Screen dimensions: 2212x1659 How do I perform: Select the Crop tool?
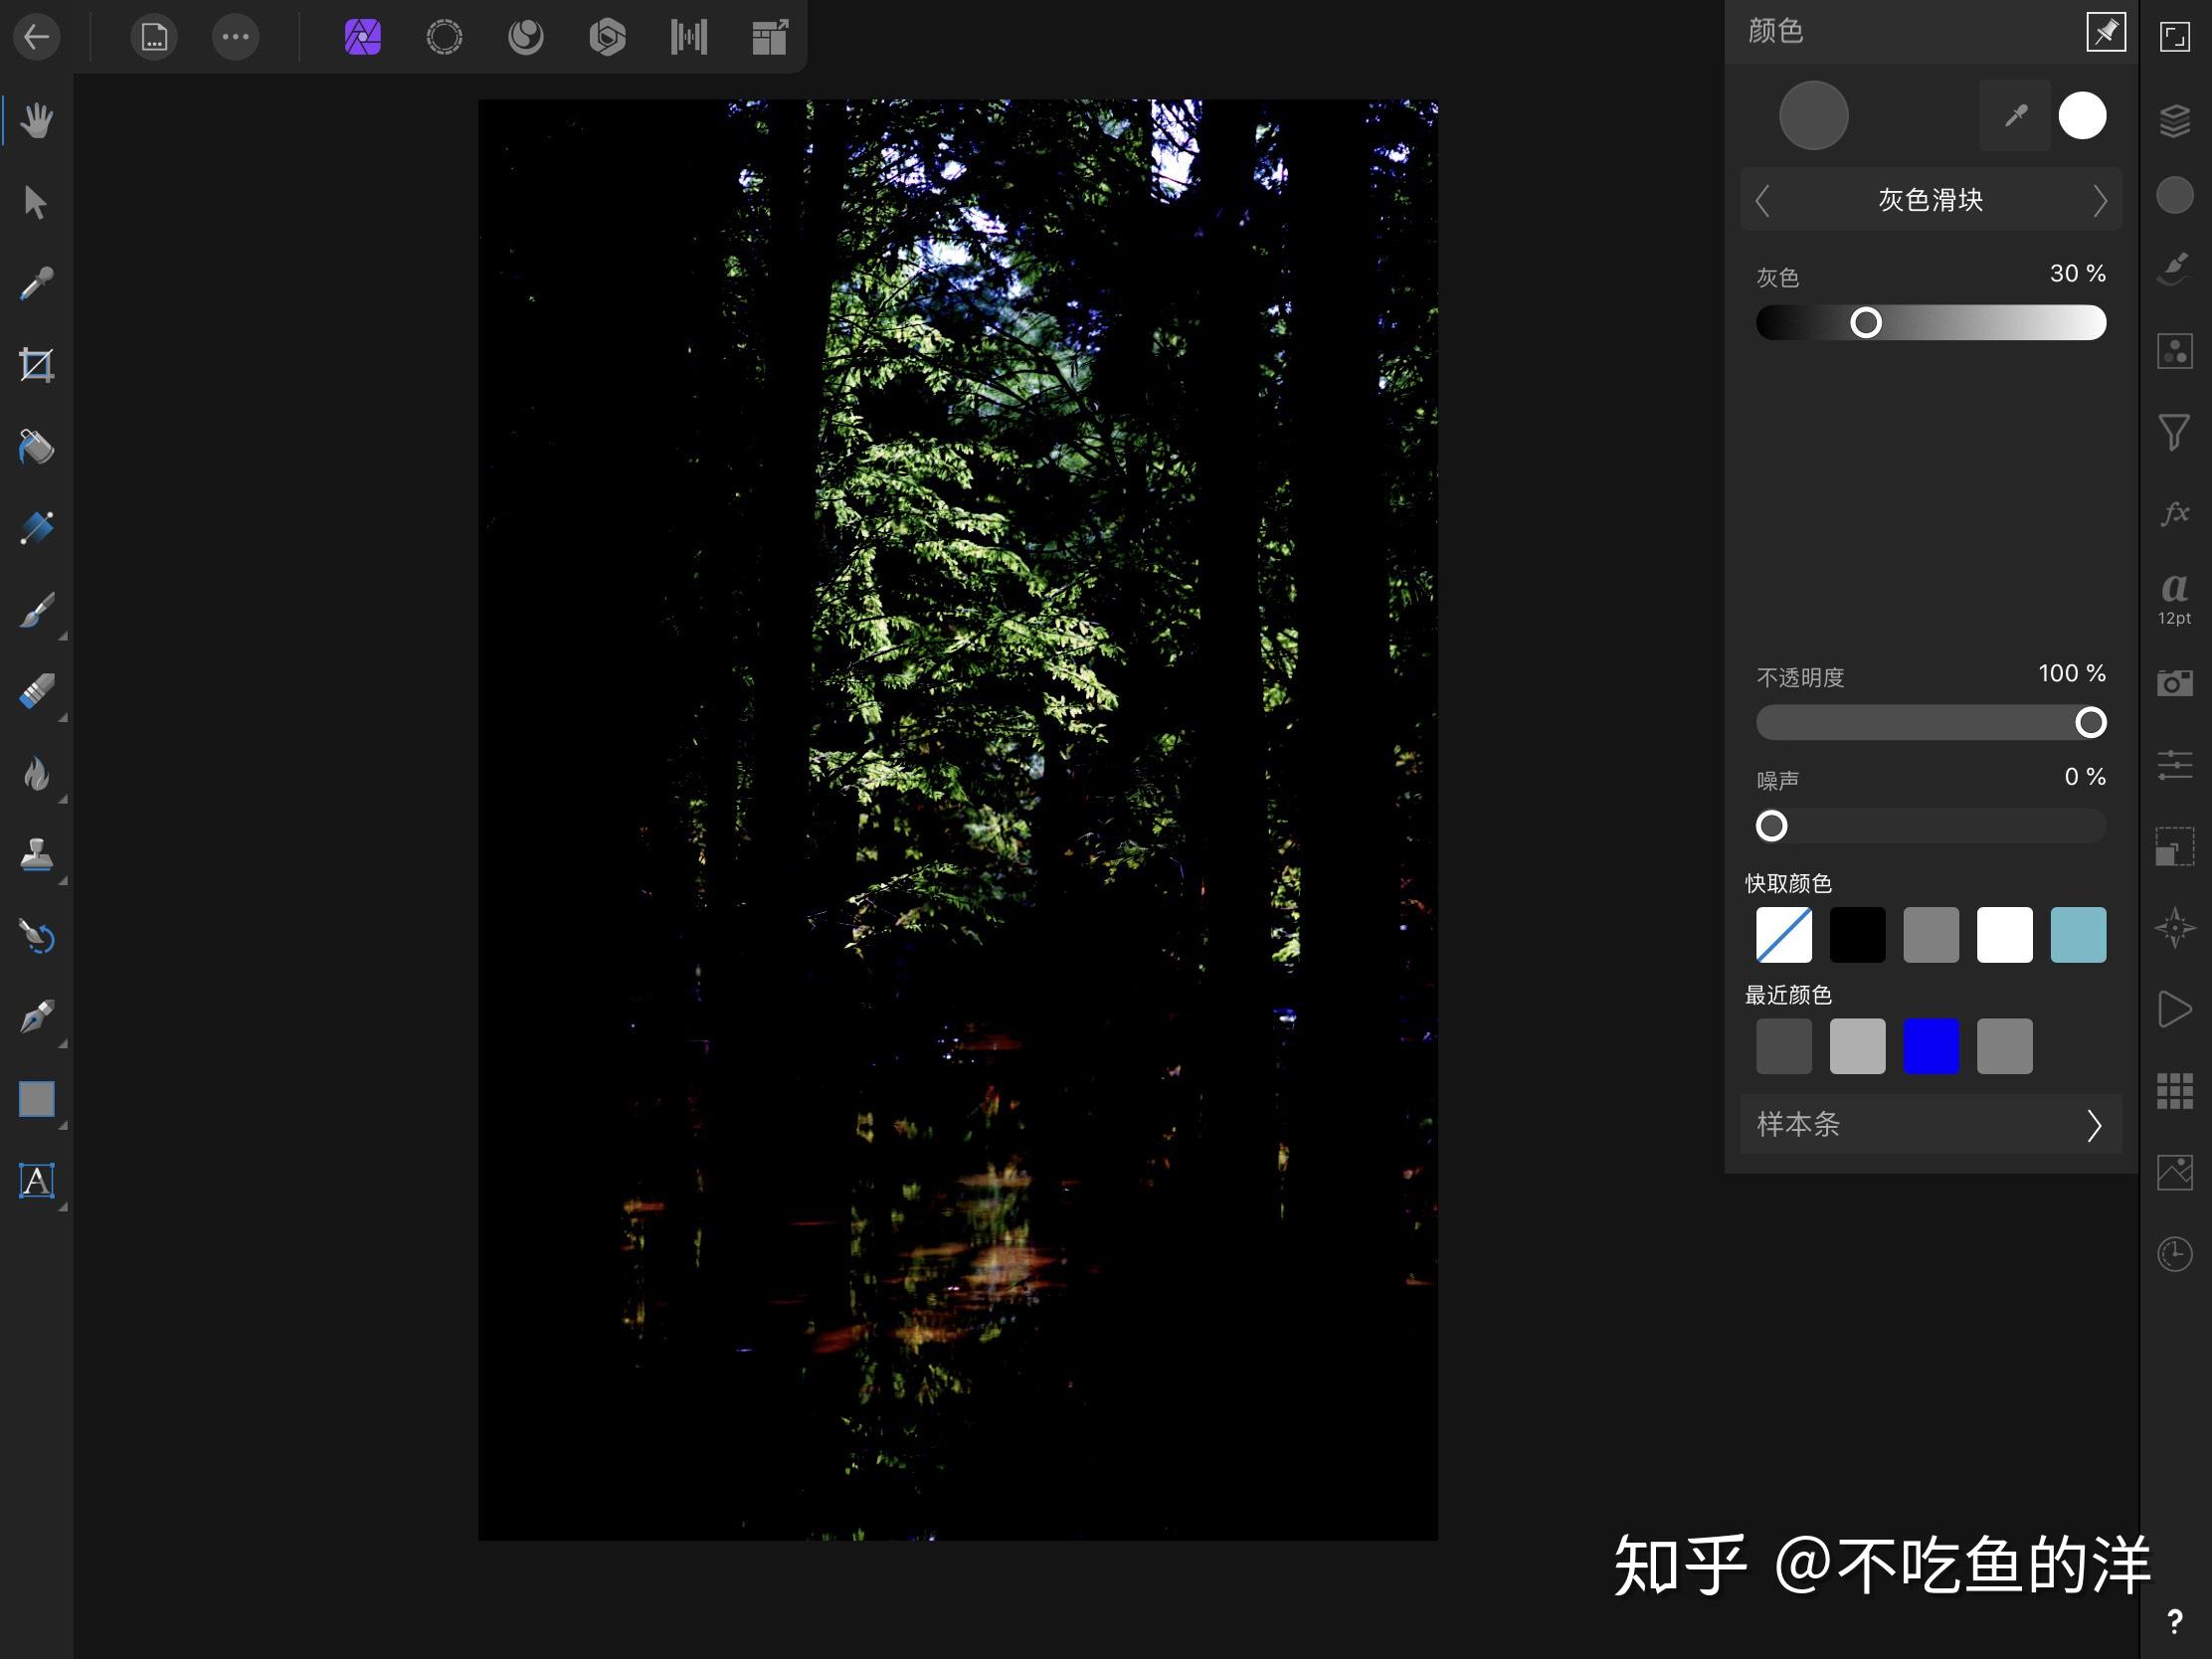pyautogui.click(x=35, y=366)
